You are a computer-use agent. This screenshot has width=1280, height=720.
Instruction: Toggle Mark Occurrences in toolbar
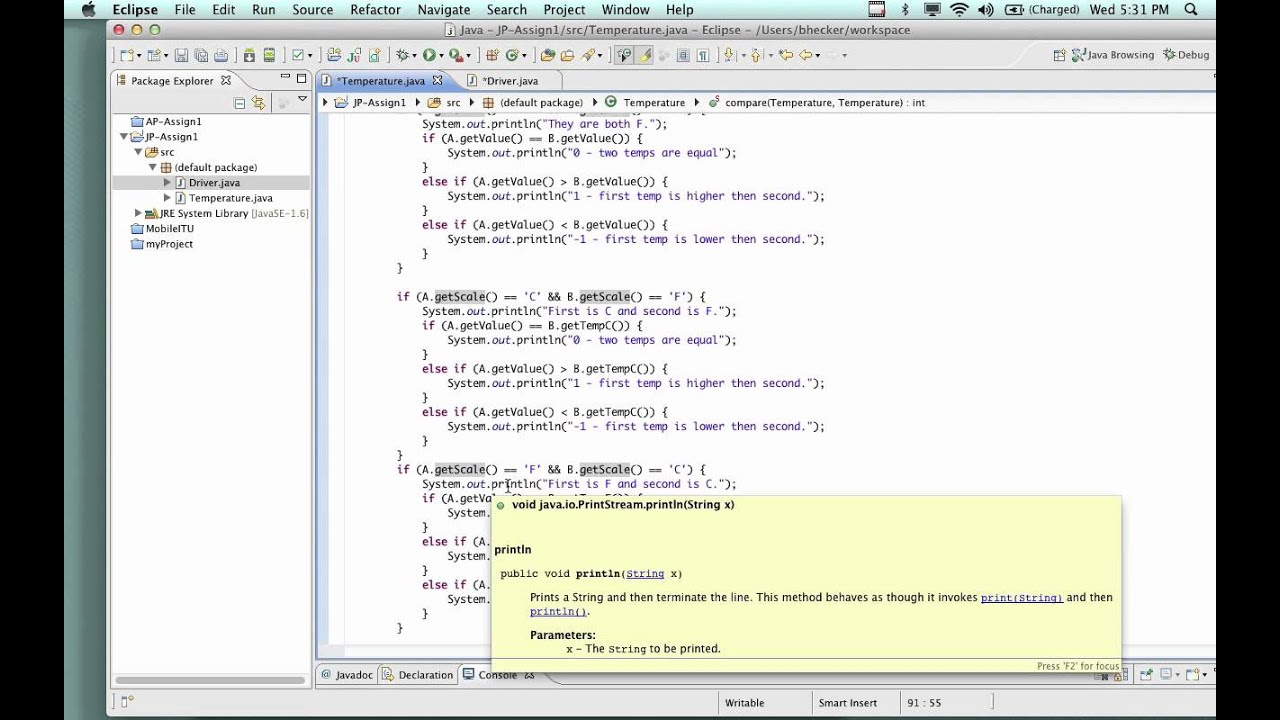[x=646, y=55]
